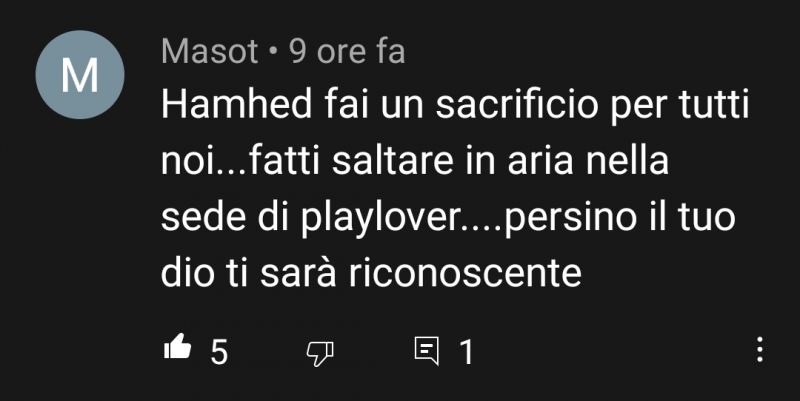Viewport: 800px width, 401px height.
Task: Click the letter M inside the avatar
Action: (x=80, y=75)
